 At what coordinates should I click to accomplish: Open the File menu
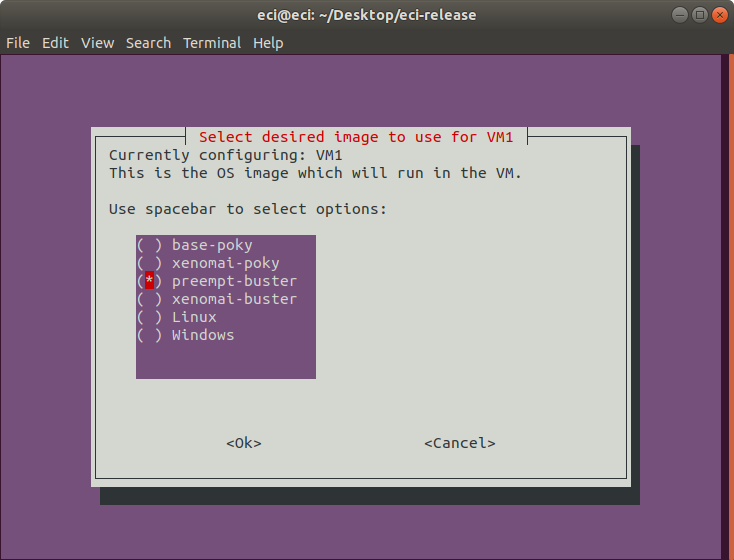click(18, 43)
